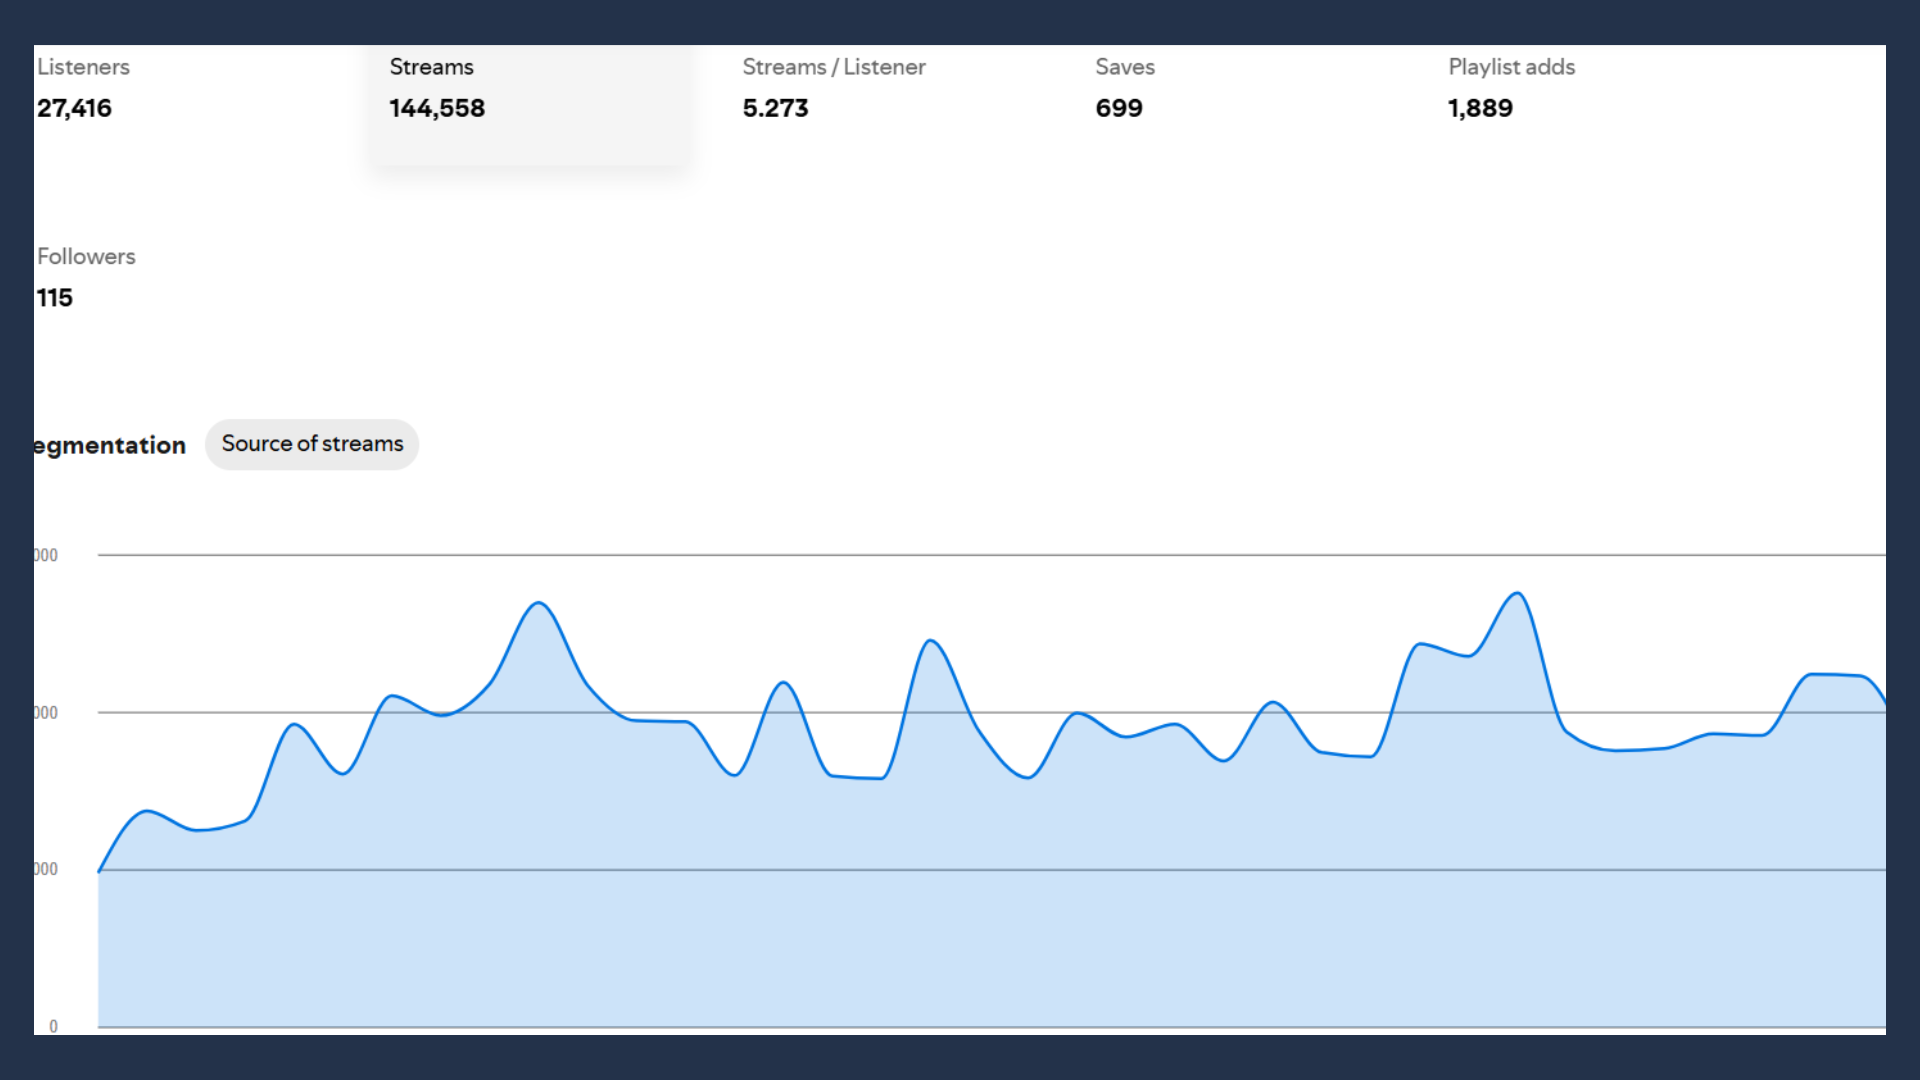Screen dimensions: 1920x1080
Task: Click the 5.273 streams per listener value
Action: tap(775, 108)
